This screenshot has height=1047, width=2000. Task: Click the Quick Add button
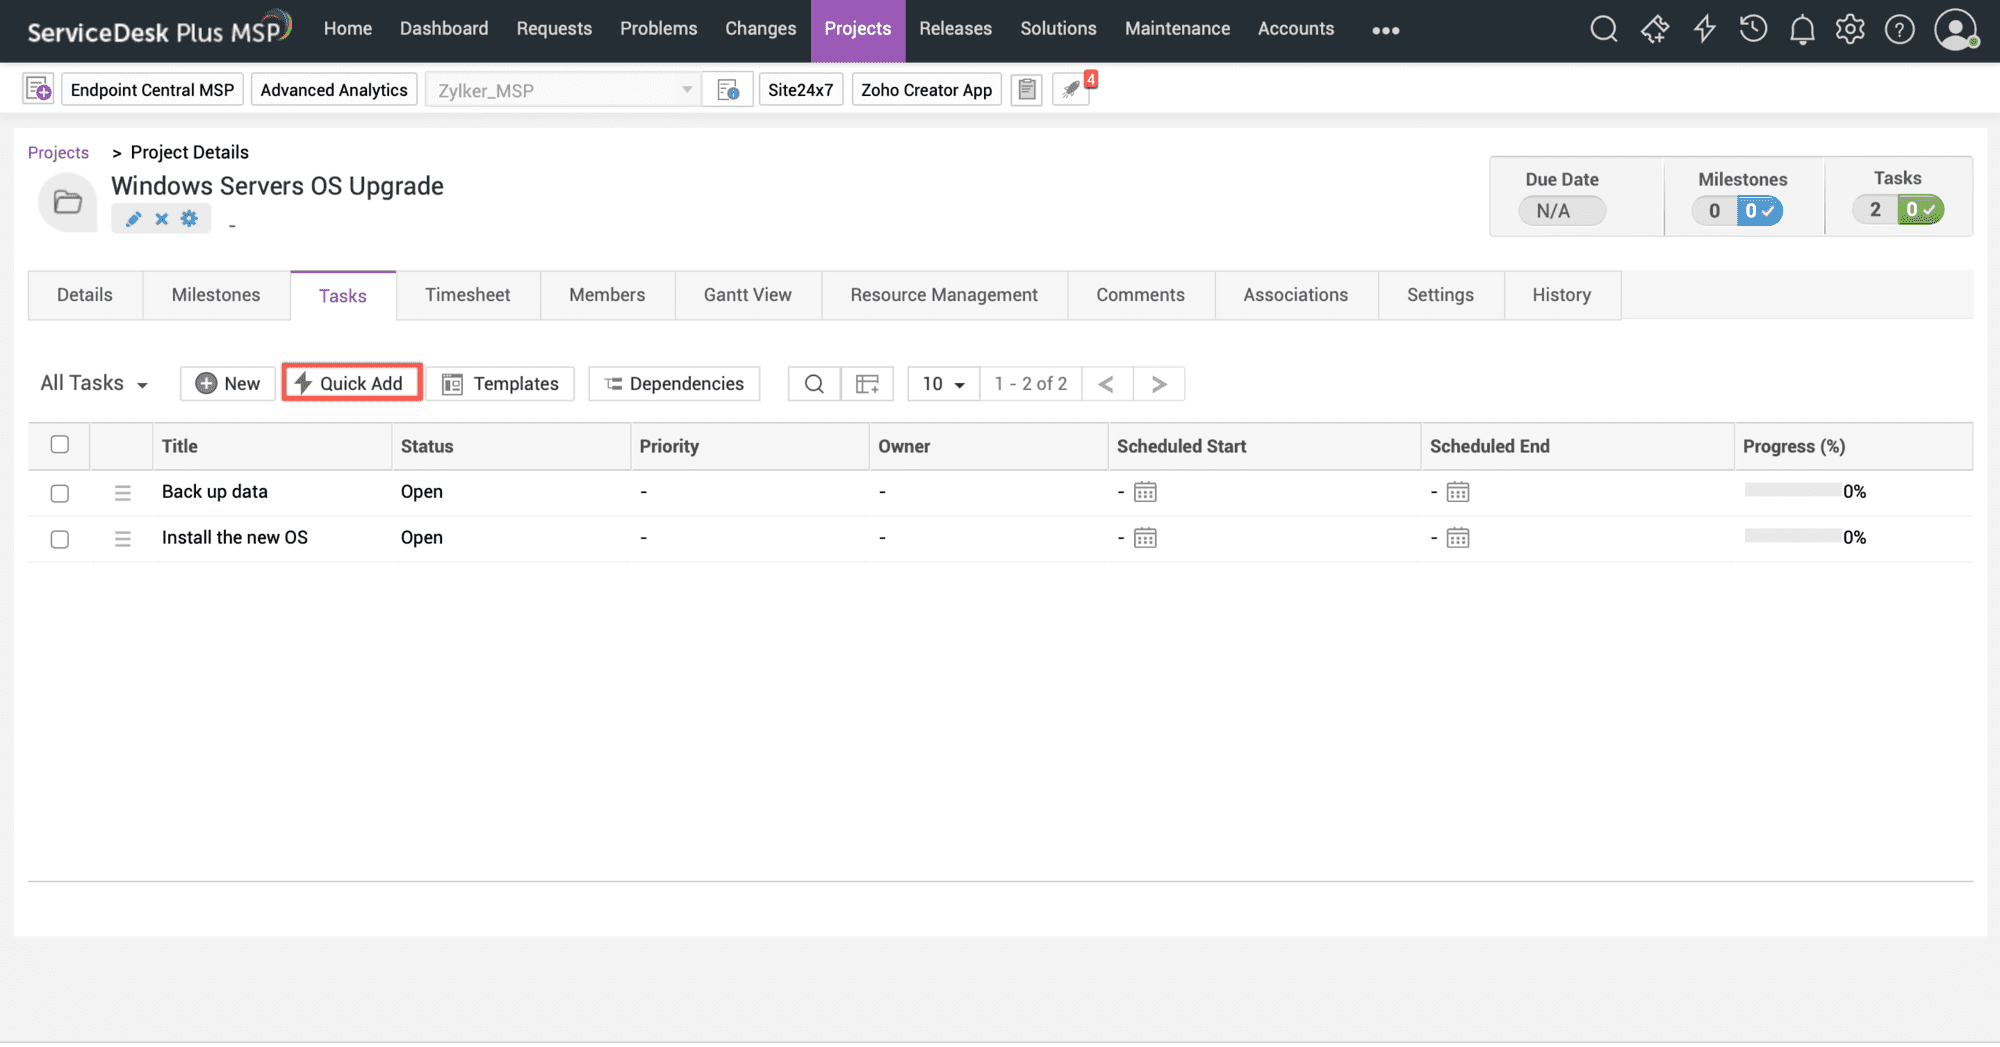351,383
